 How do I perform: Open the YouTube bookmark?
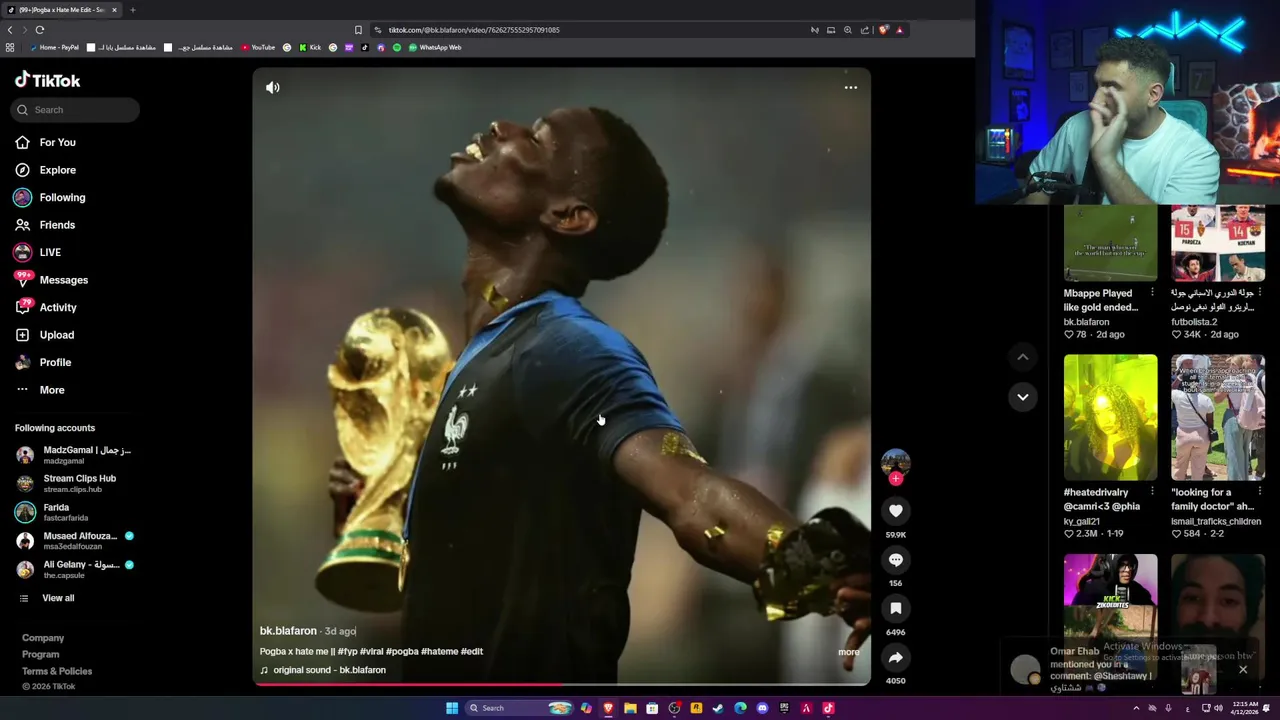pos(258,47)
